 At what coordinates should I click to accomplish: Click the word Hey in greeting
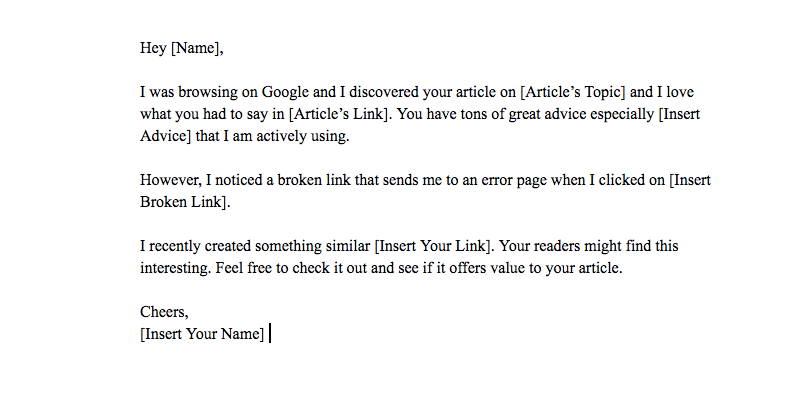[153, 48]
